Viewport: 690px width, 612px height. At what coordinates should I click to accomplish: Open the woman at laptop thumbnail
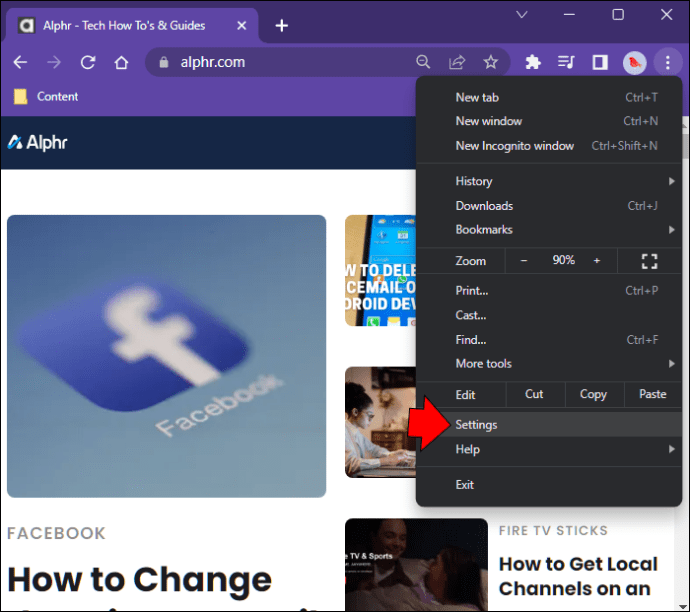[x=380, y=422]
